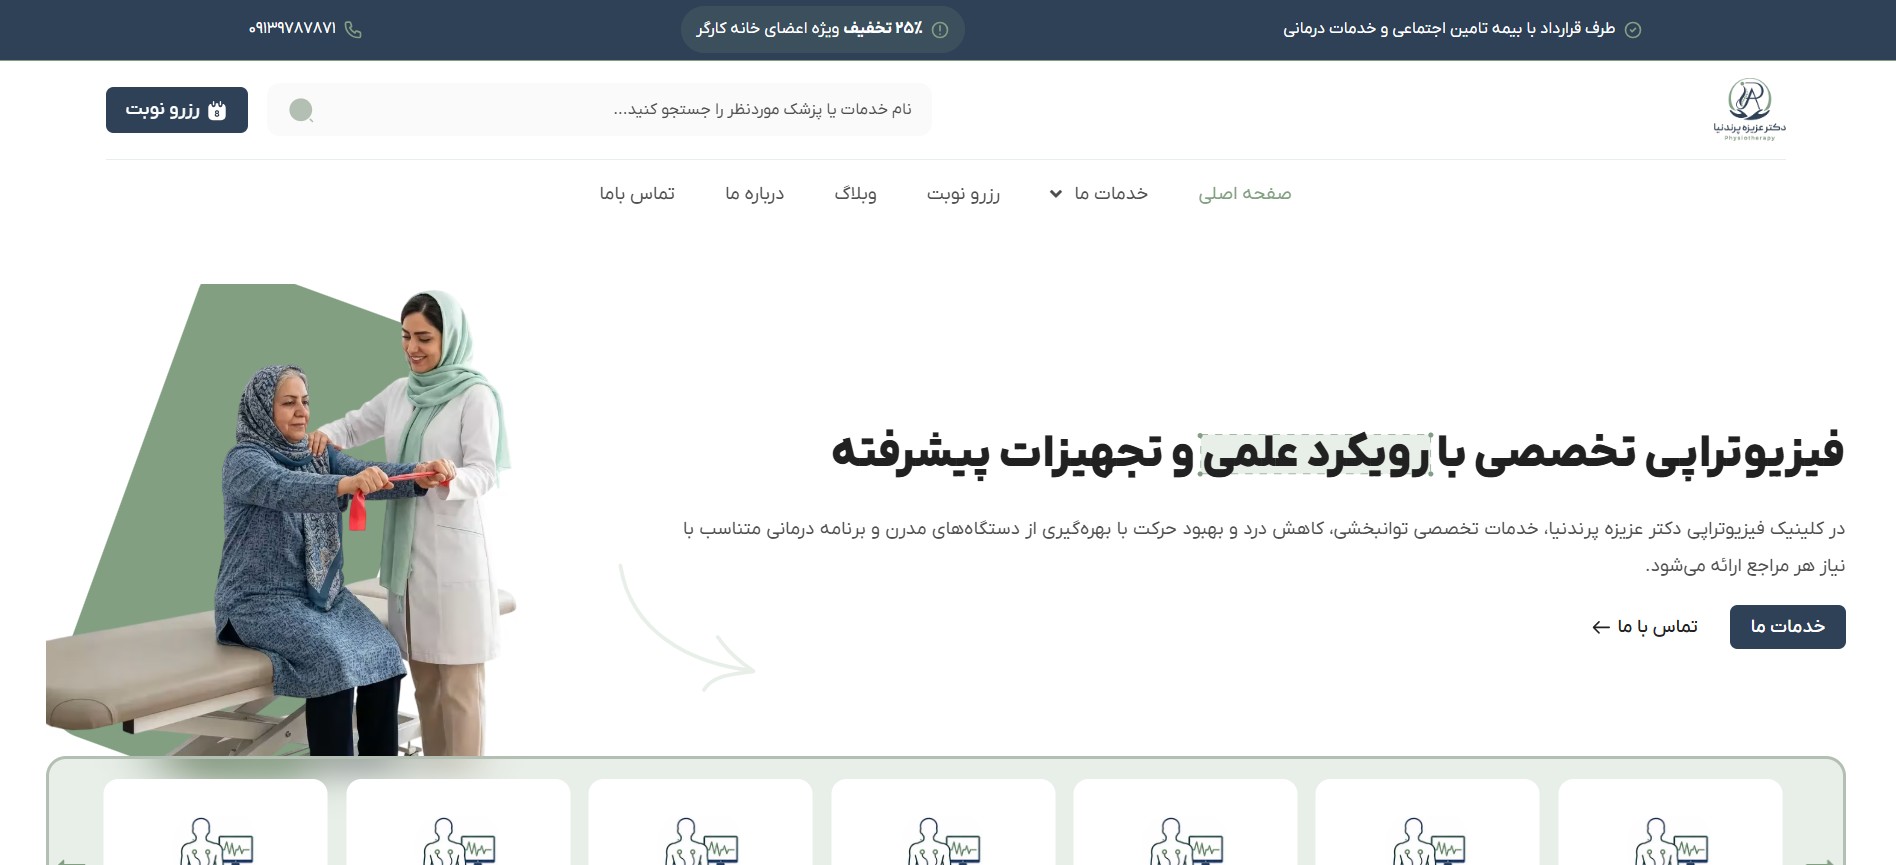Click calendar icon on رزرو نوبت button

coord(217,111)
